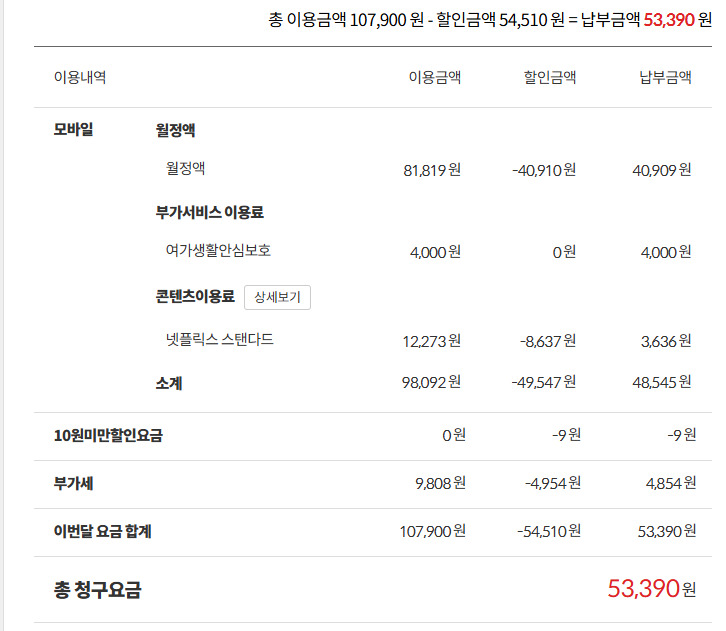726x631 pixels.
Task: Click the 모바일 category label
Action: click(73, 129)
